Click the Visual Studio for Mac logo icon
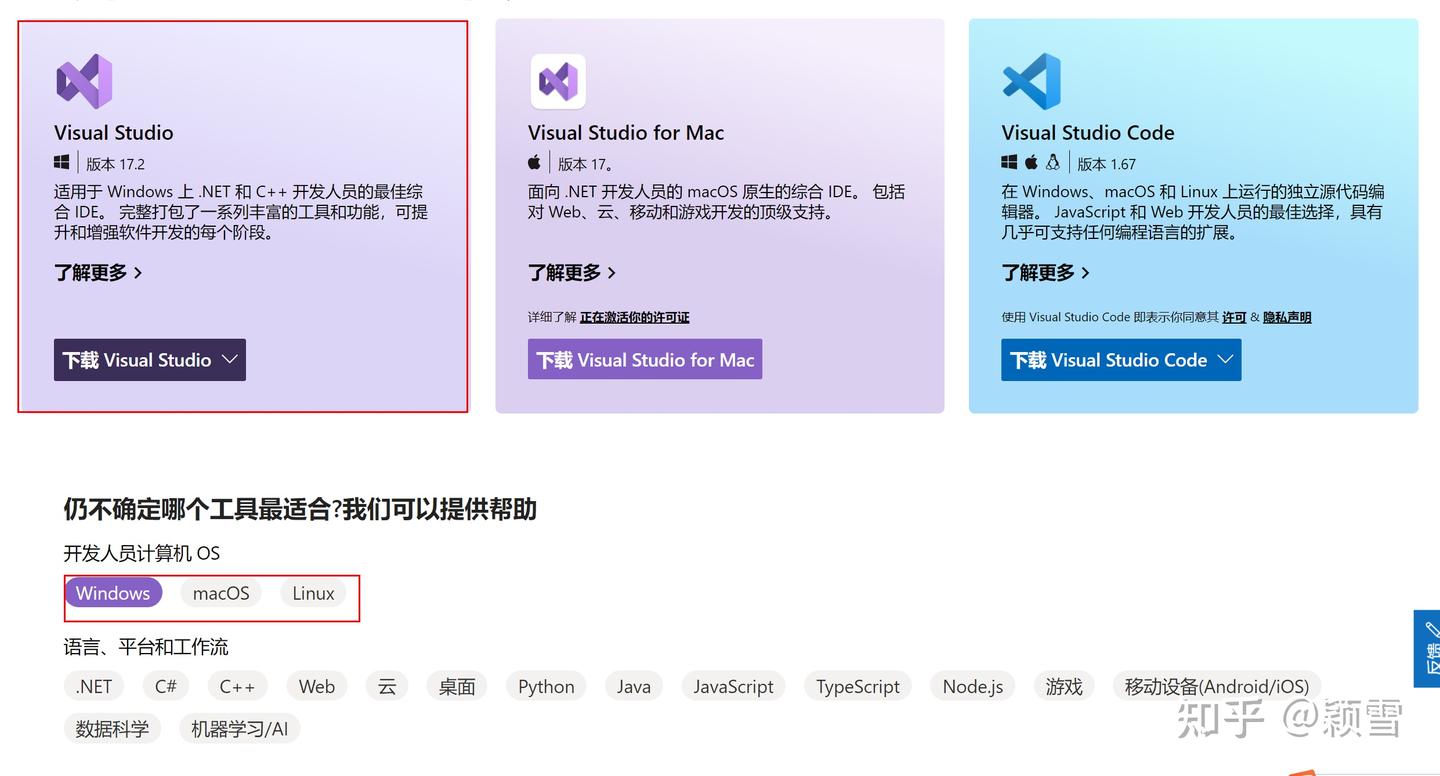 (x=558, y=81)
